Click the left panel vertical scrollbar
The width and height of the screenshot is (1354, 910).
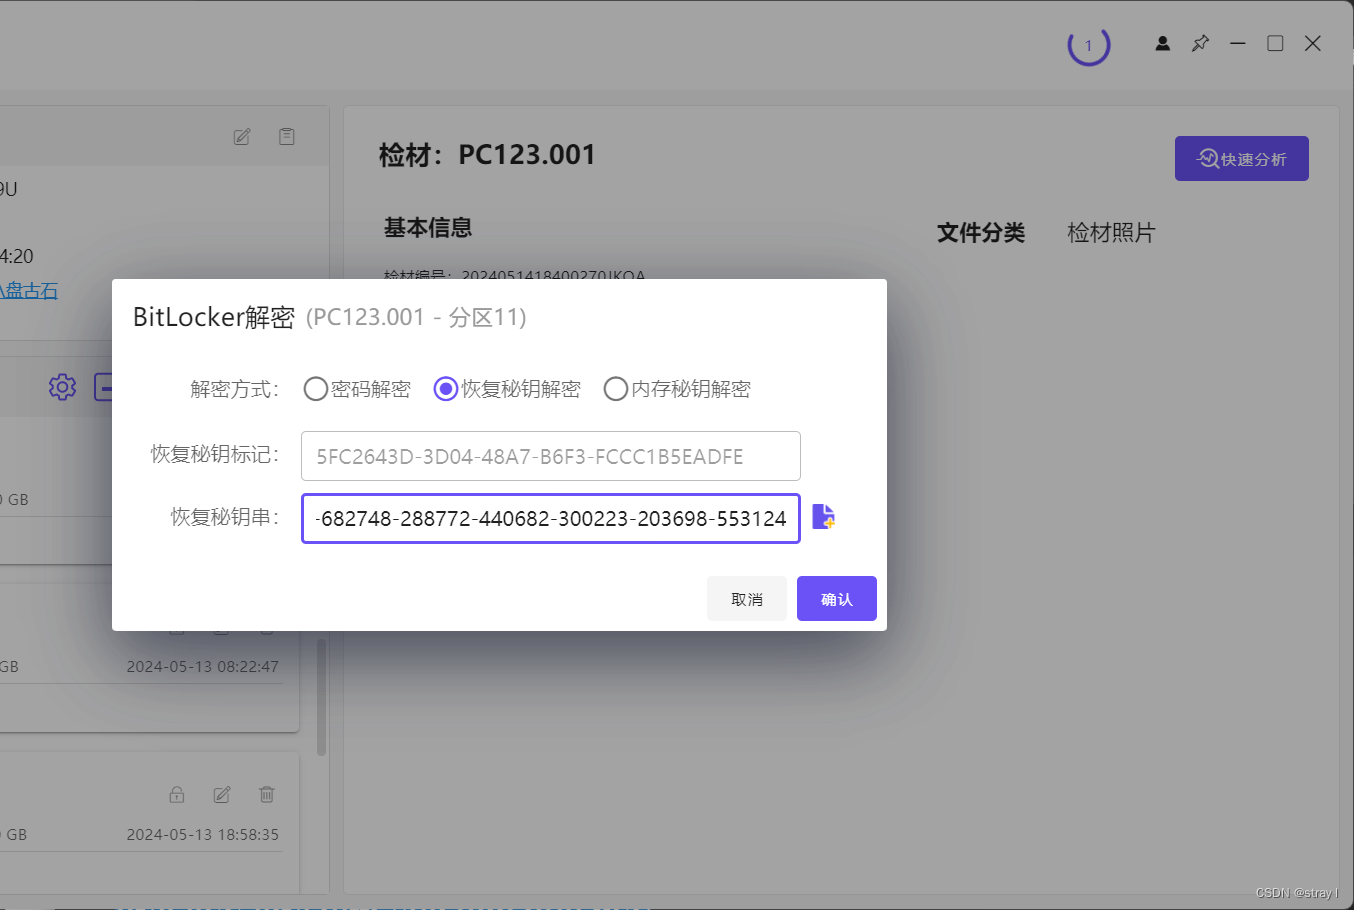(x=322, y=697)
